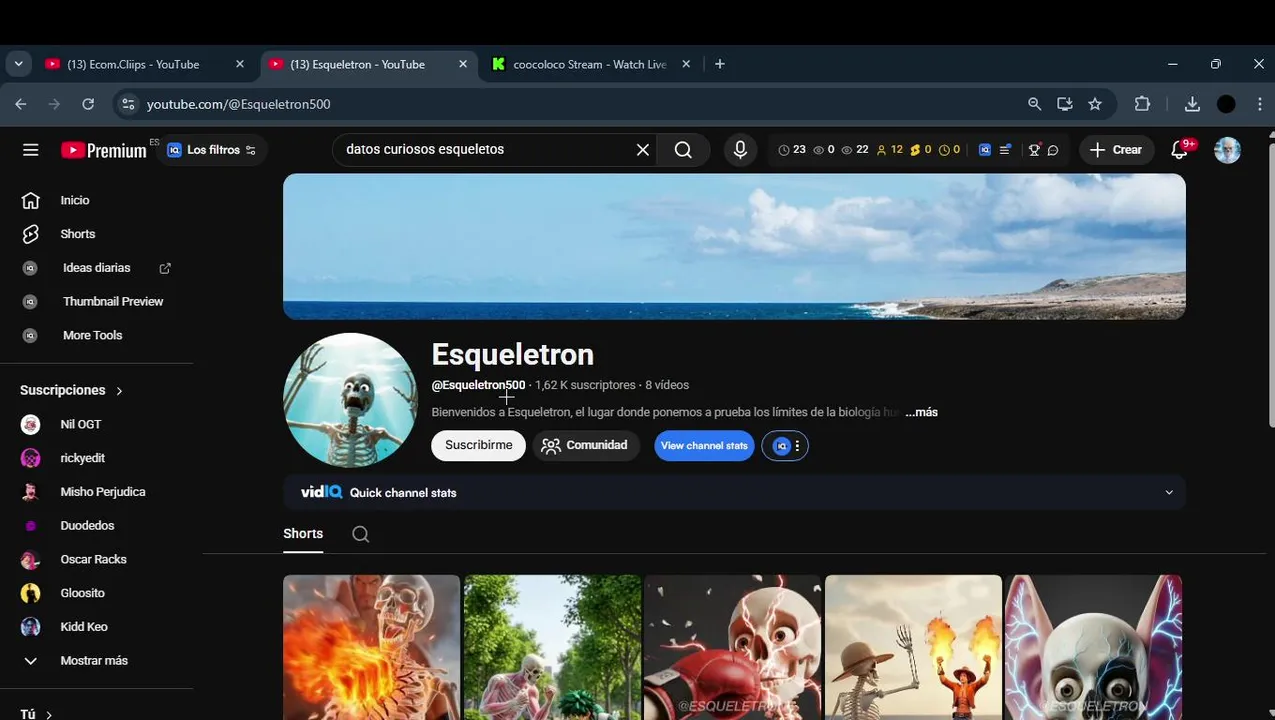The image size is (1275, 720).
Task: Click the vidIQ subscriber stat showing 12
Action: 889,150
